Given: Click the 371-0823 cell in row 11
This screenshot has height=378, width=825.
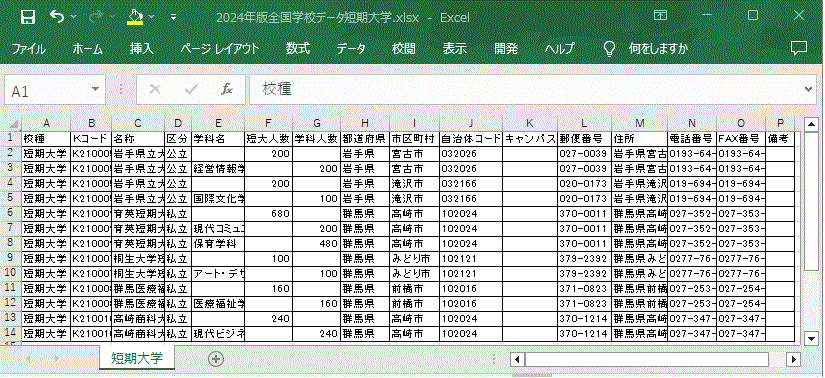Looking at the screenshot, I should click(x=585, y=289).
